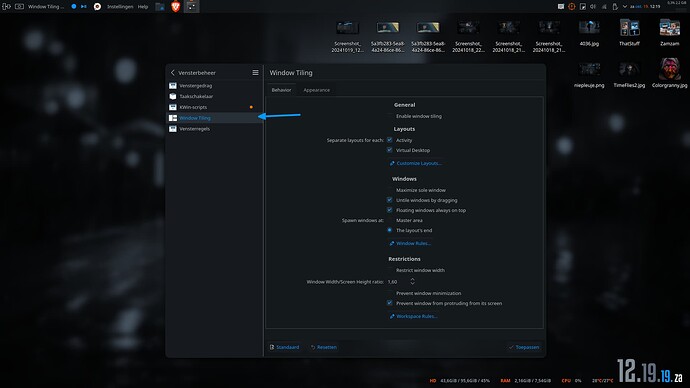Launch Brave browser from panel

tap(176, 7)
